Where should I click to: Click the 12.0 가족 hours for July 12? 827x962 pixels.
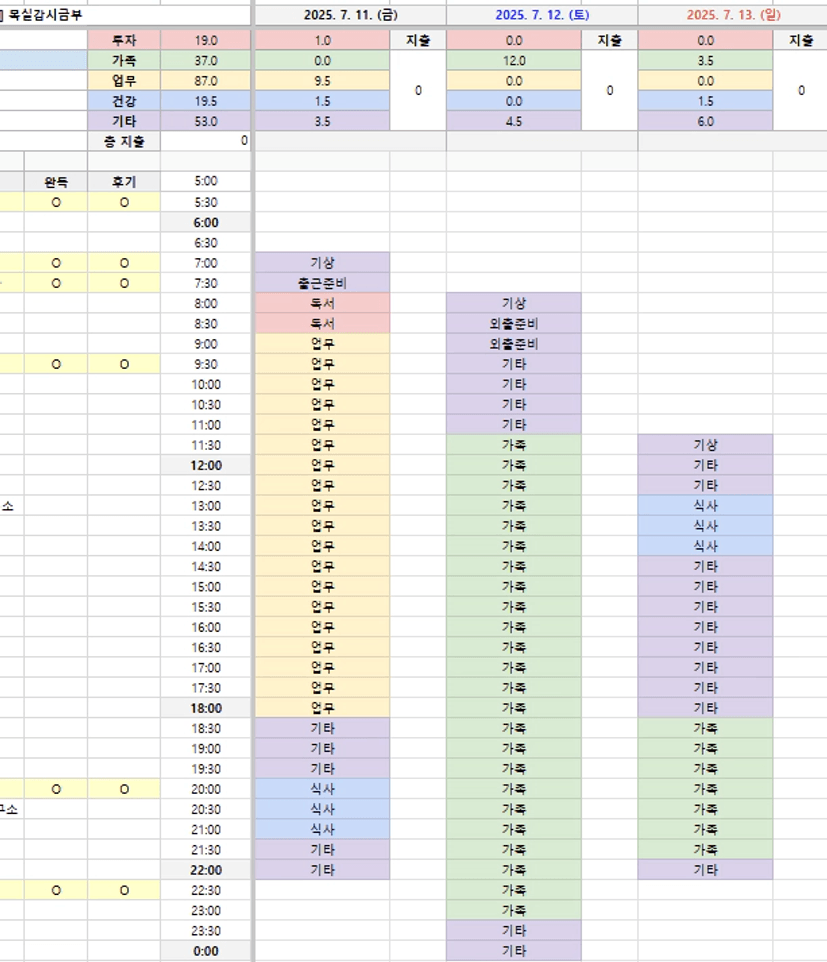514,61
